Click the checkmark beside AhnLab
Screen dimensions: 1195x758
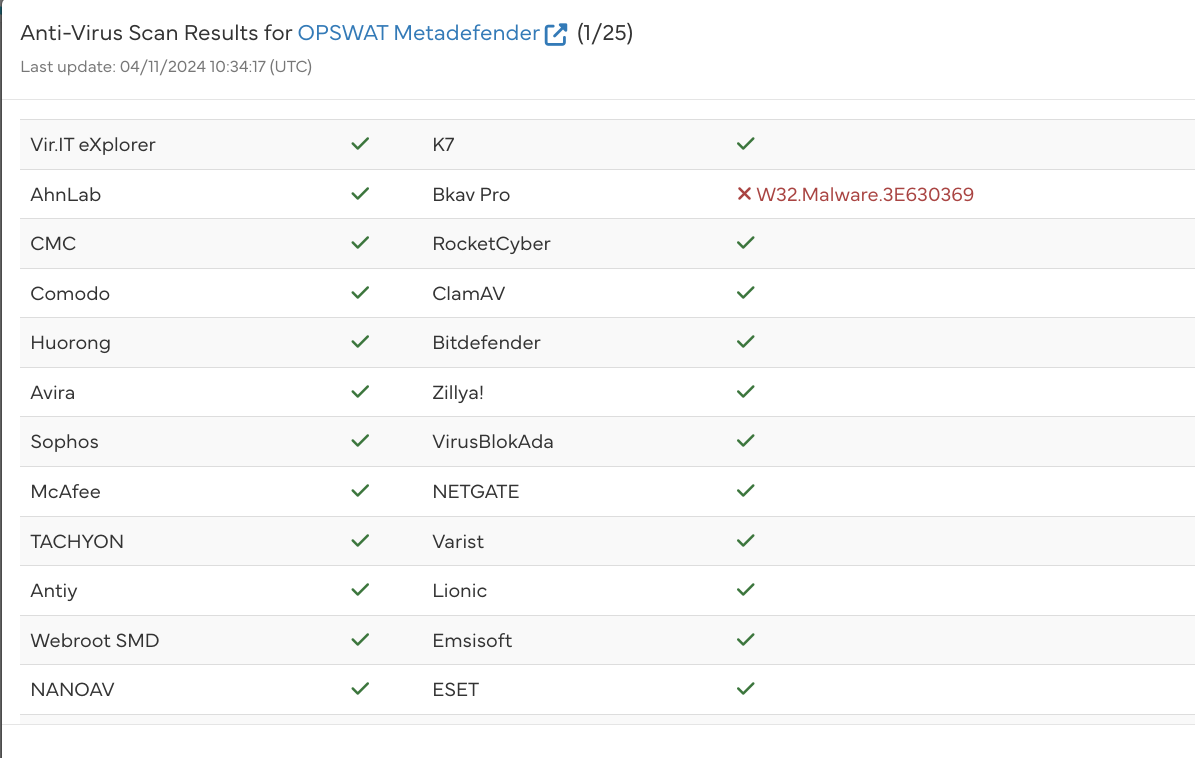[x=360, y=194]
